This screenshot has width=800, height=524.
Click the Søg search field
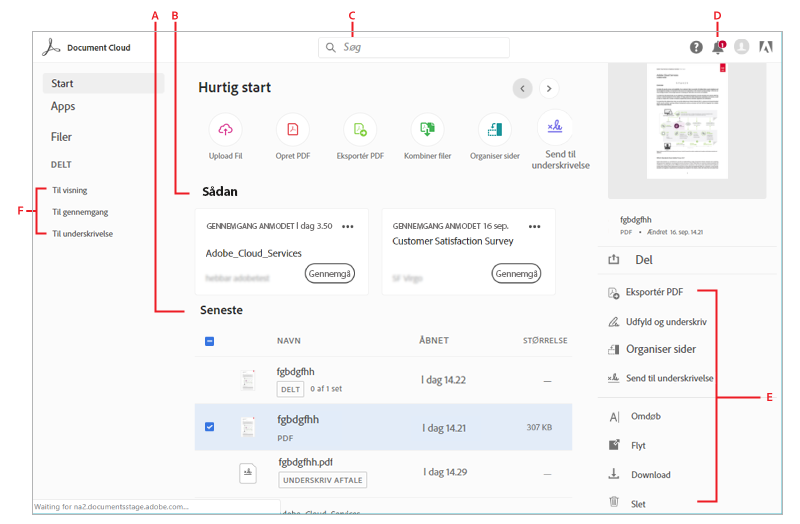tap(414, 47)
